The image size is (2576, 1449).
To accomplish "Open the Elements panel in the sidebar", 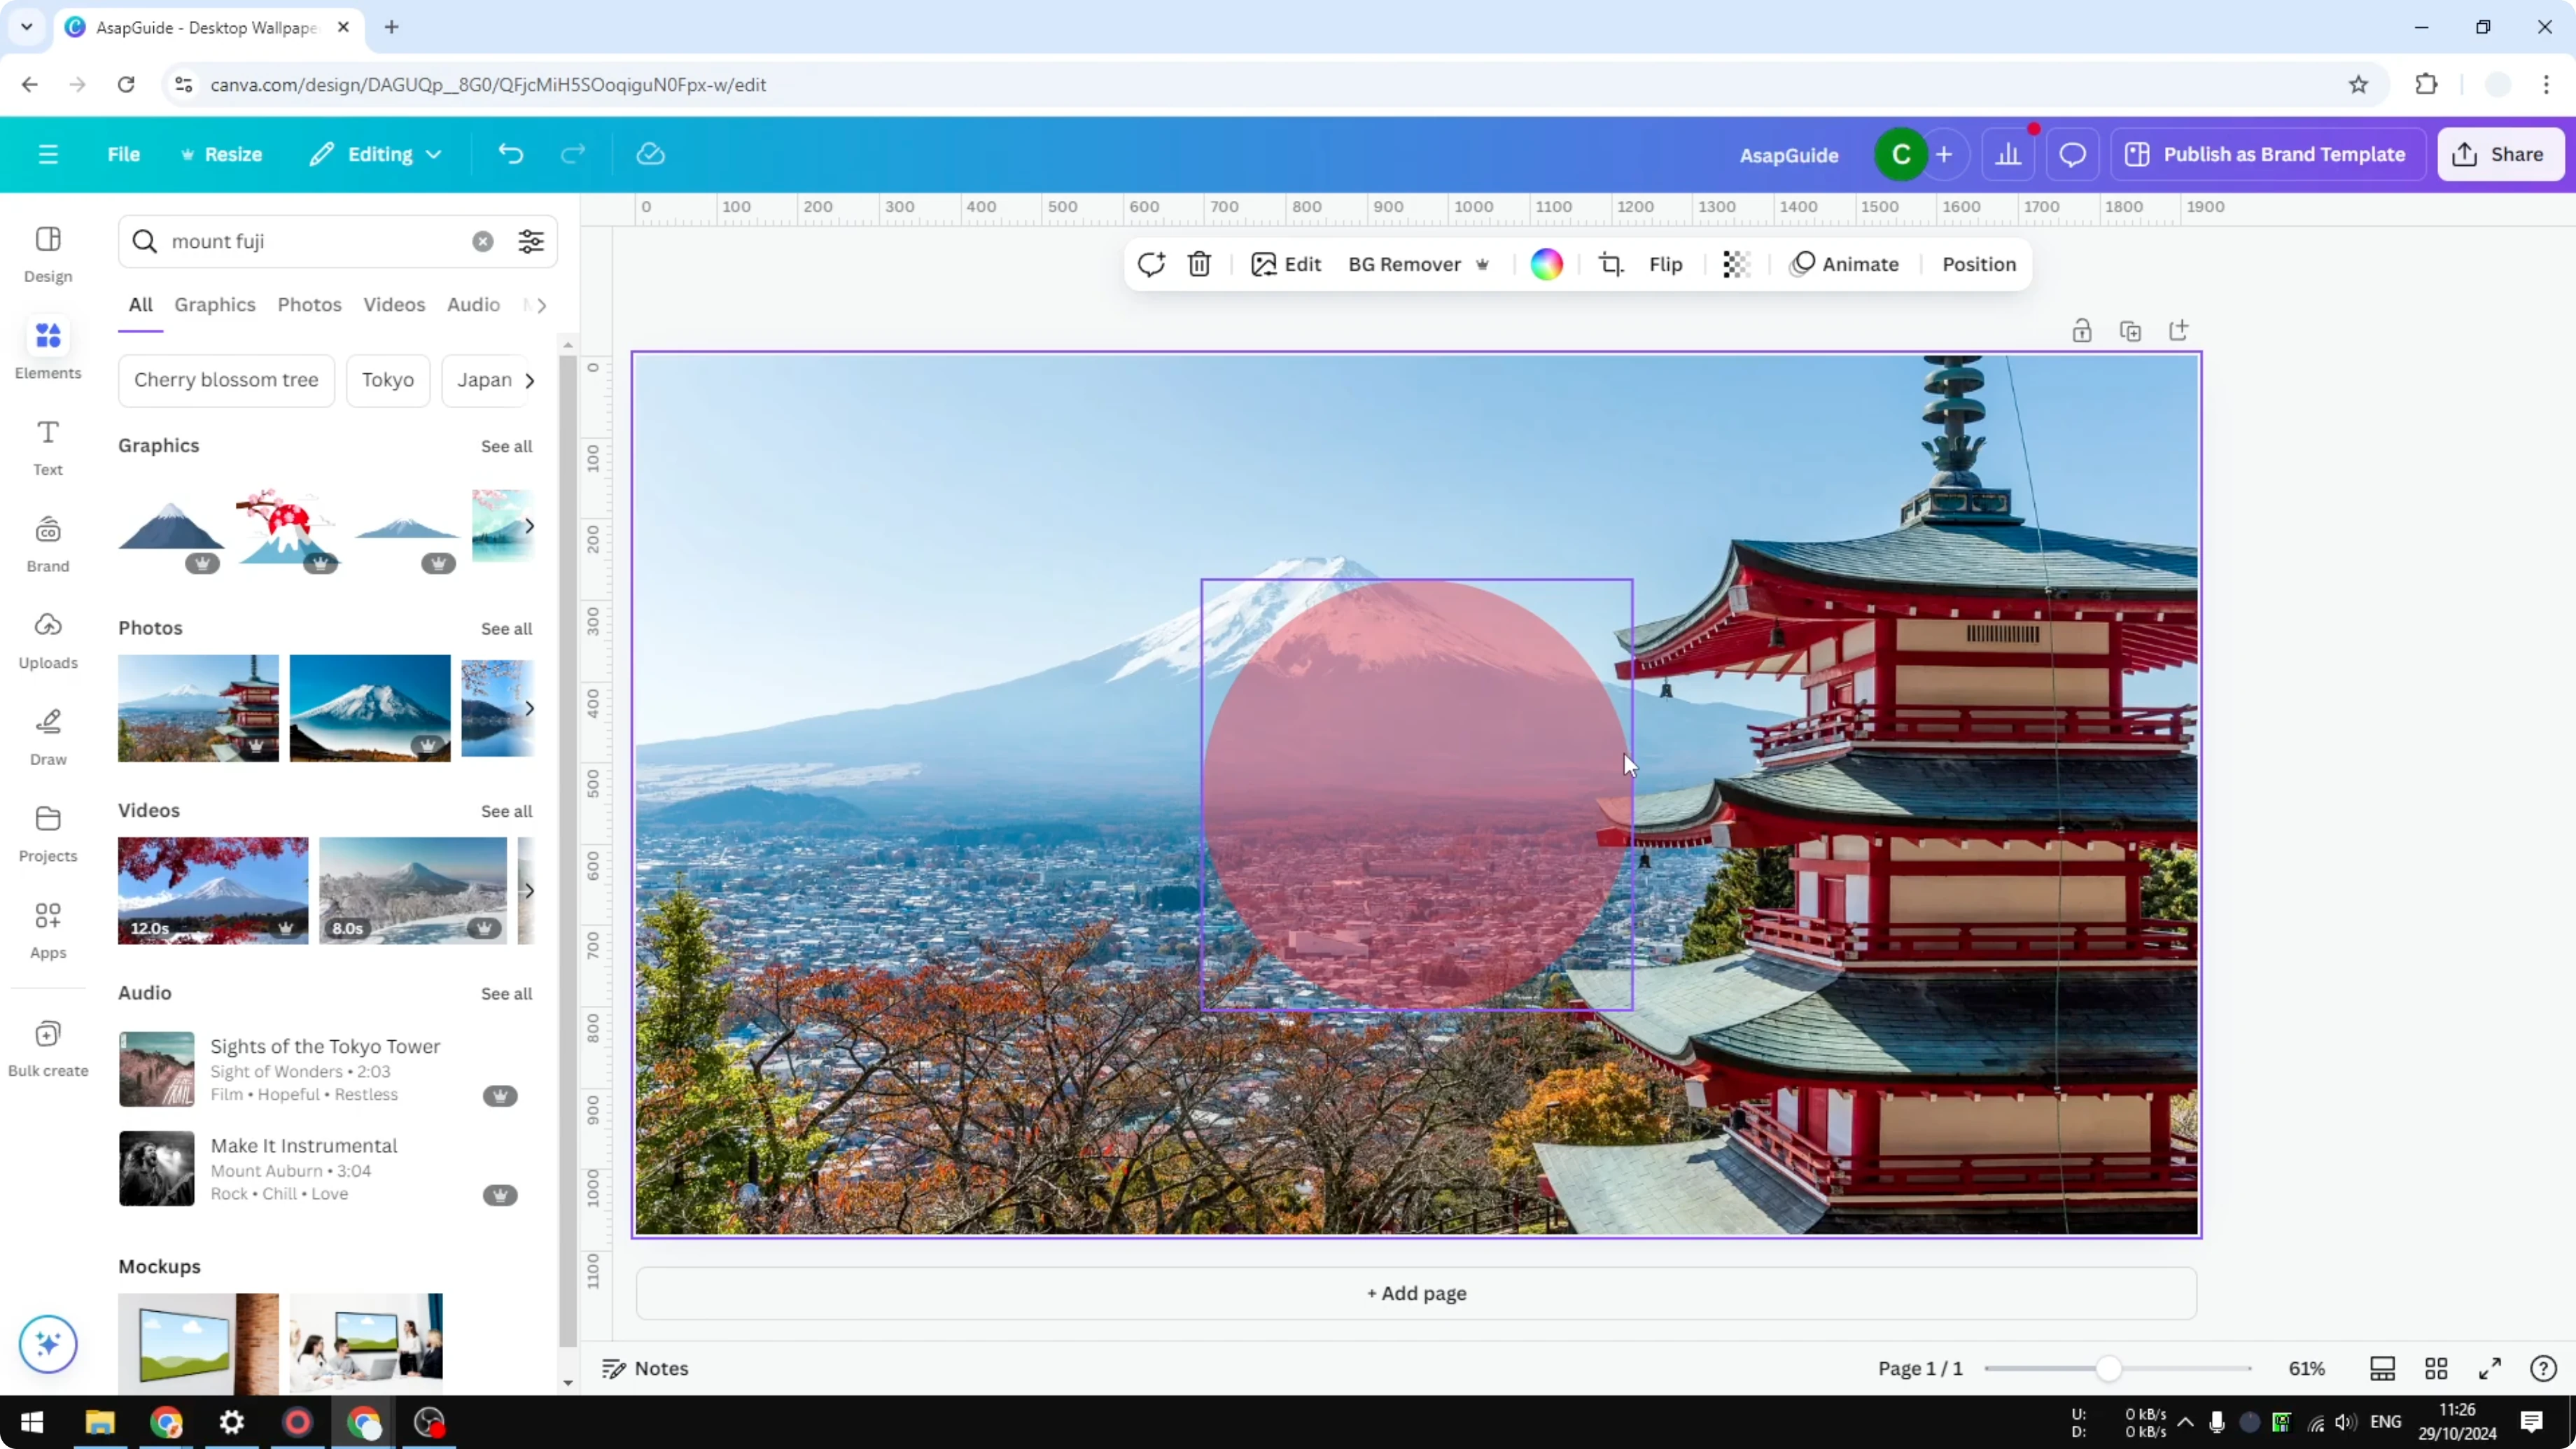I will [47, 348].
